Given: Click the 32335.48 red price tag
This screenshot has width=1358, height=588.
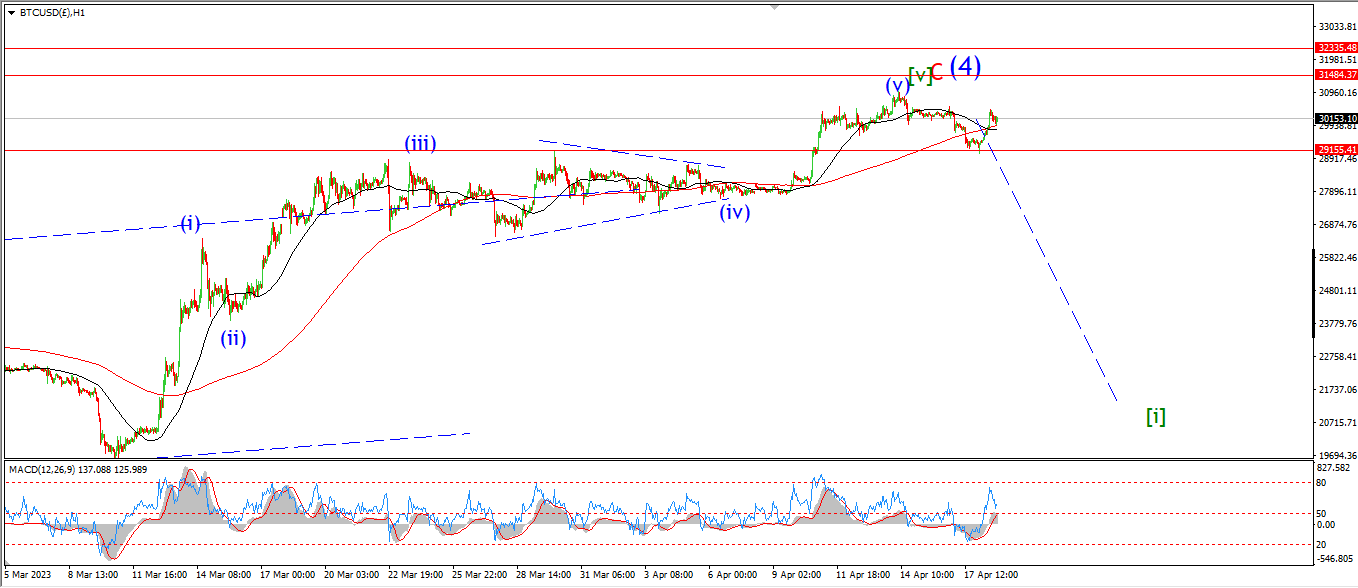Looking at the screenshot, I should [1337, 47].
